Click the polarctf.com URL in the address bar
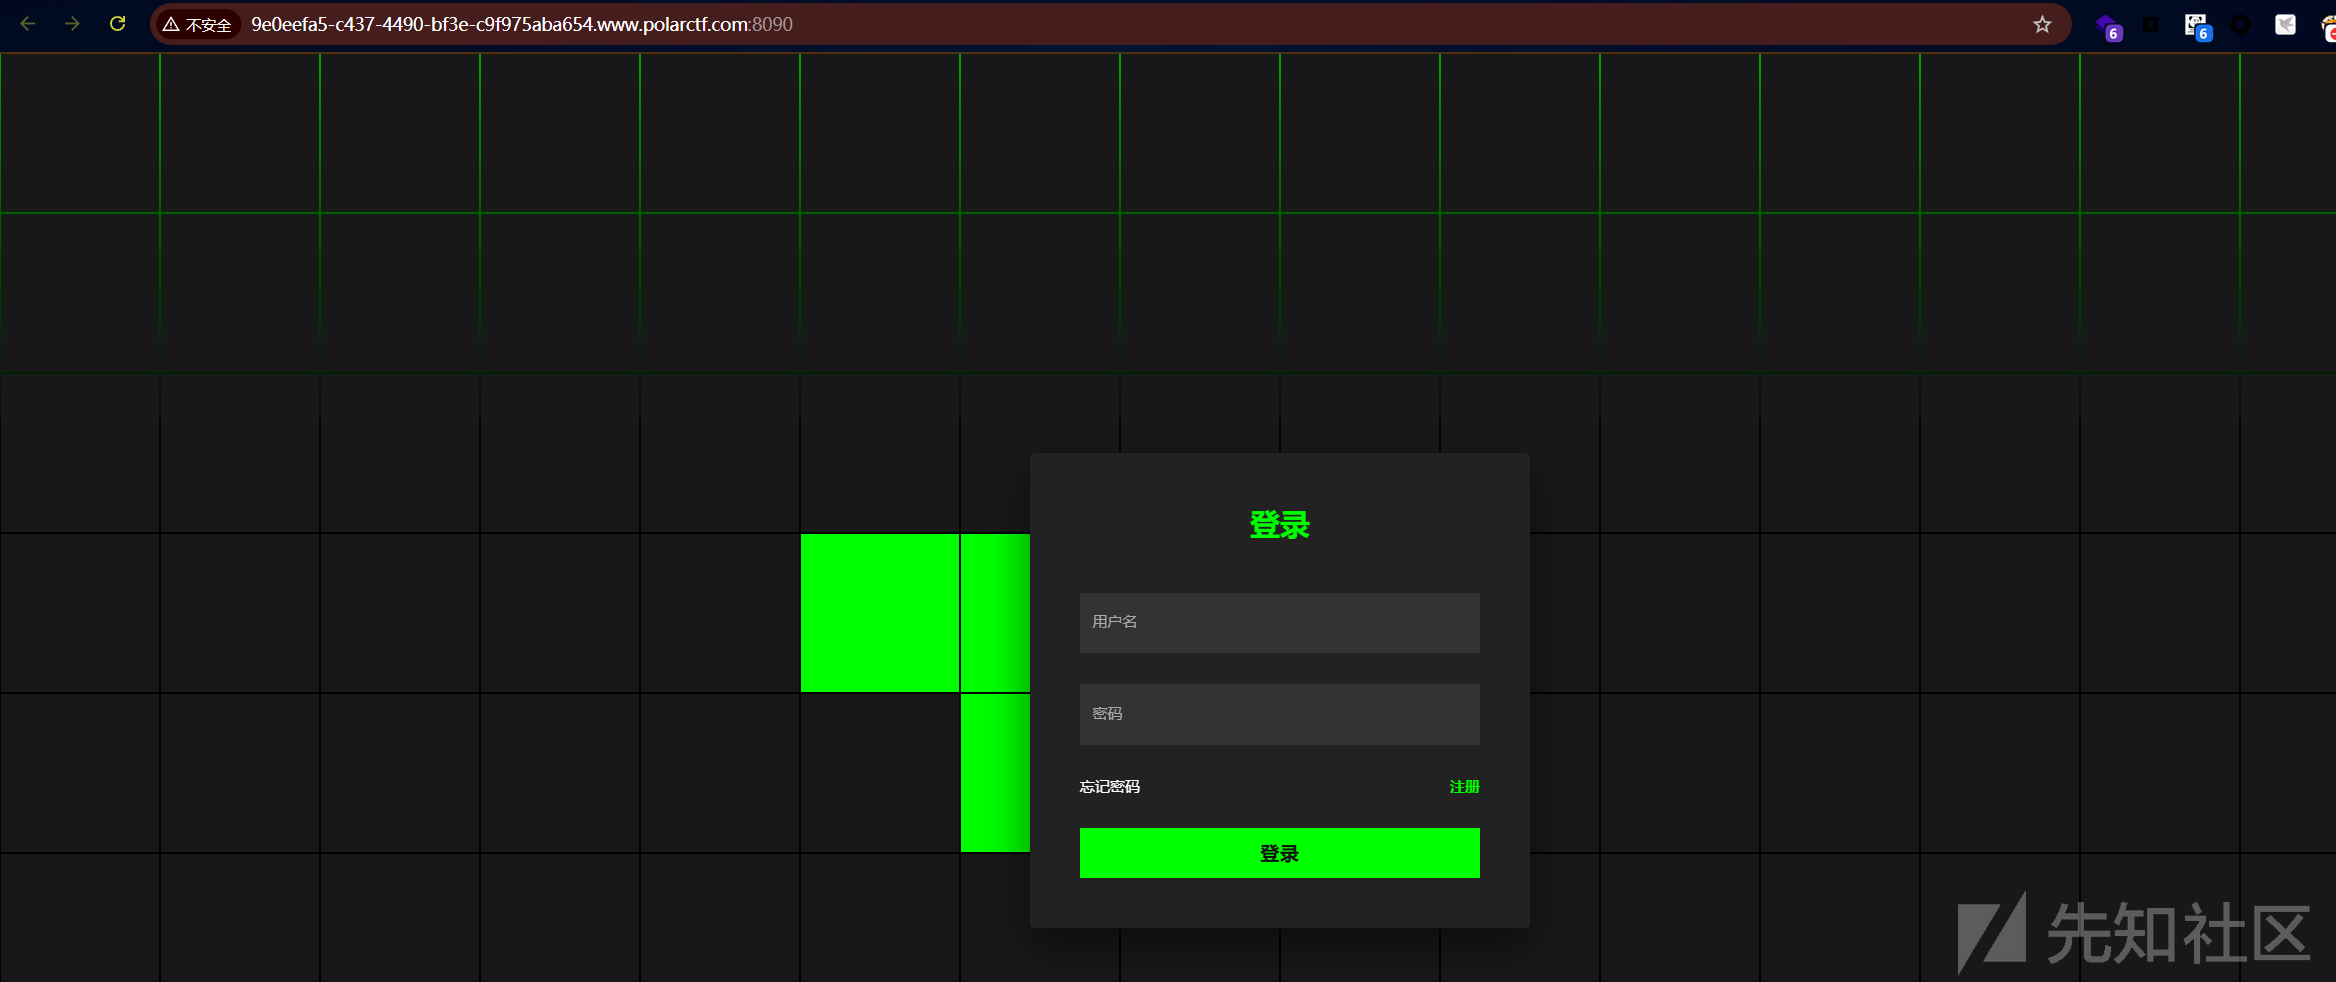Image resolution: width=2336 pixels, height=982 pixels. [x=521, y=24]
